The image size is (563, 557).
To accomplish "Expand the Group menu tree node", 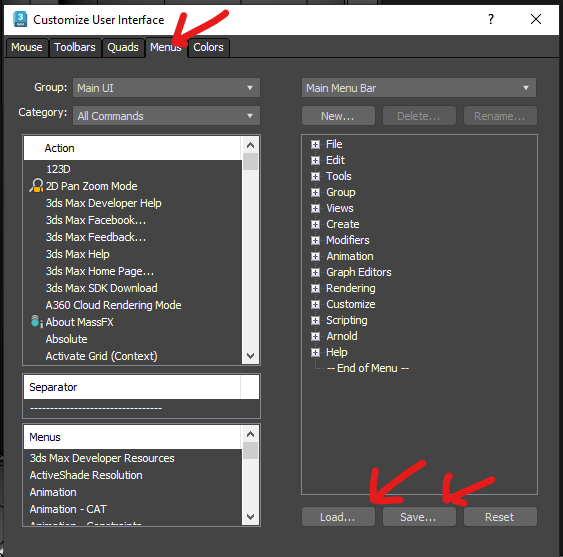I will pos(315,192).
